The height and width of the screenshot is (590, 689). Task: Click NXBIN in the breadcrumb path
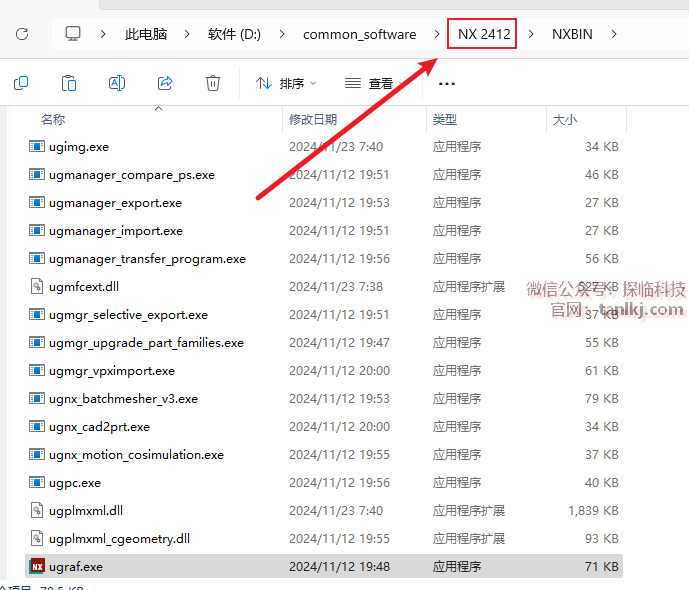[572, 34]
